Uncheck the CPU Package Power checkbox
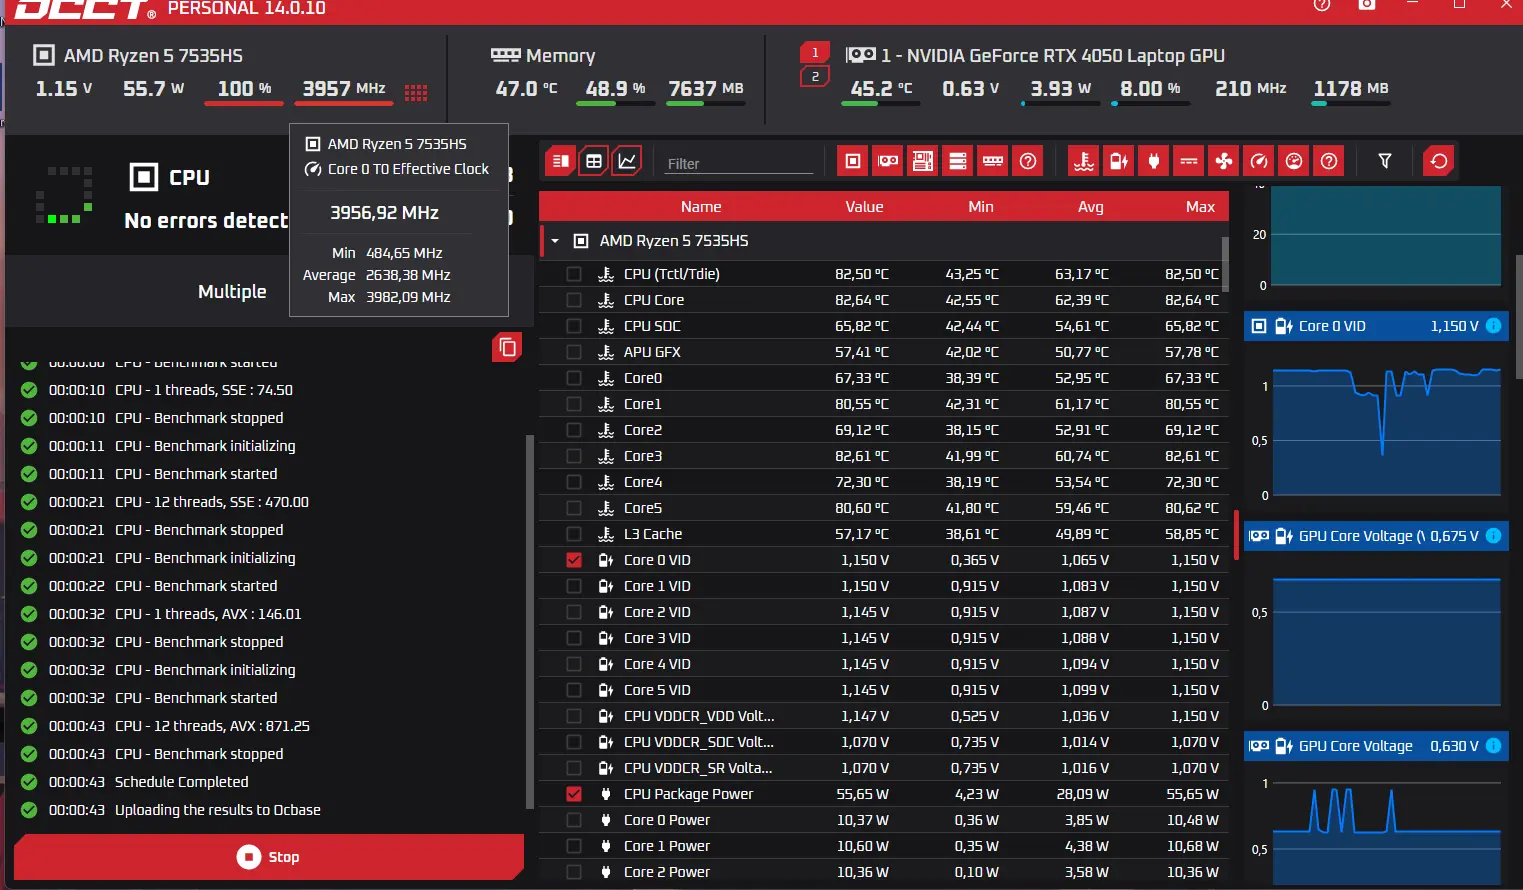This screenshot has width=1523, height=890. pyautogui.click(x=574, y=794)
